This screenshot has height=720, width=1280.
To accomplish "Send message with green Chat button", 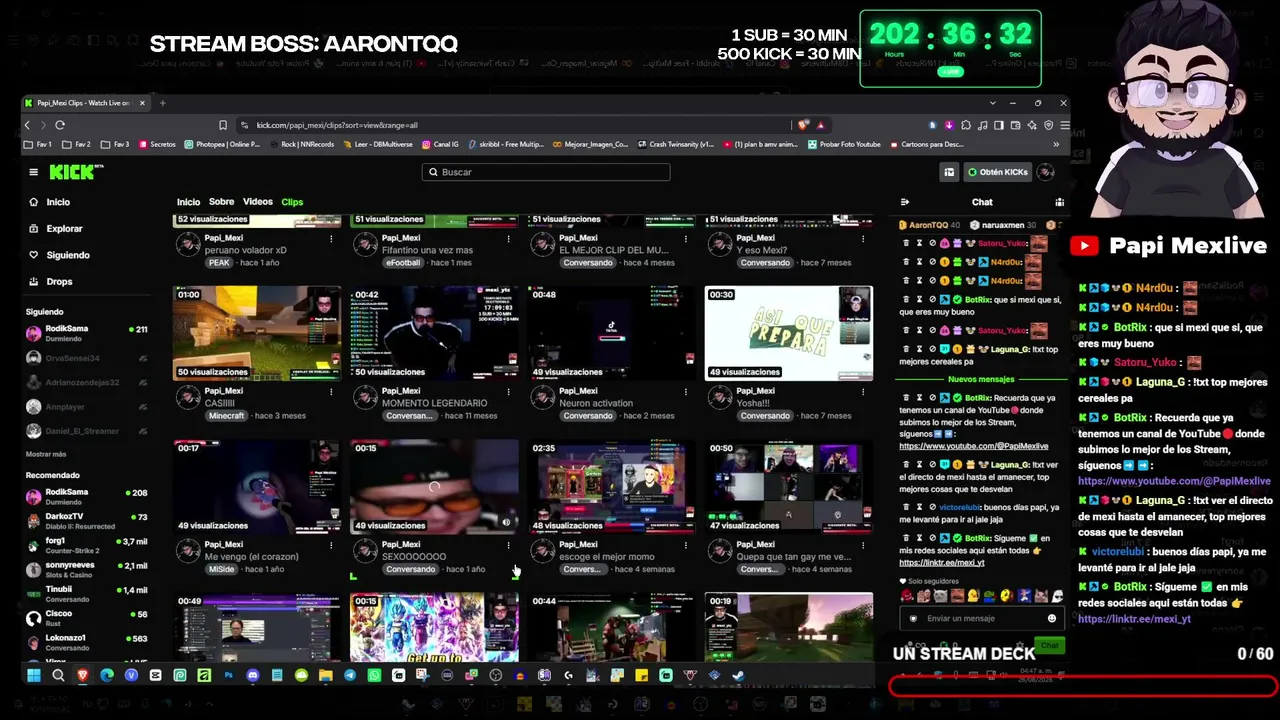I will (1049, 645).
